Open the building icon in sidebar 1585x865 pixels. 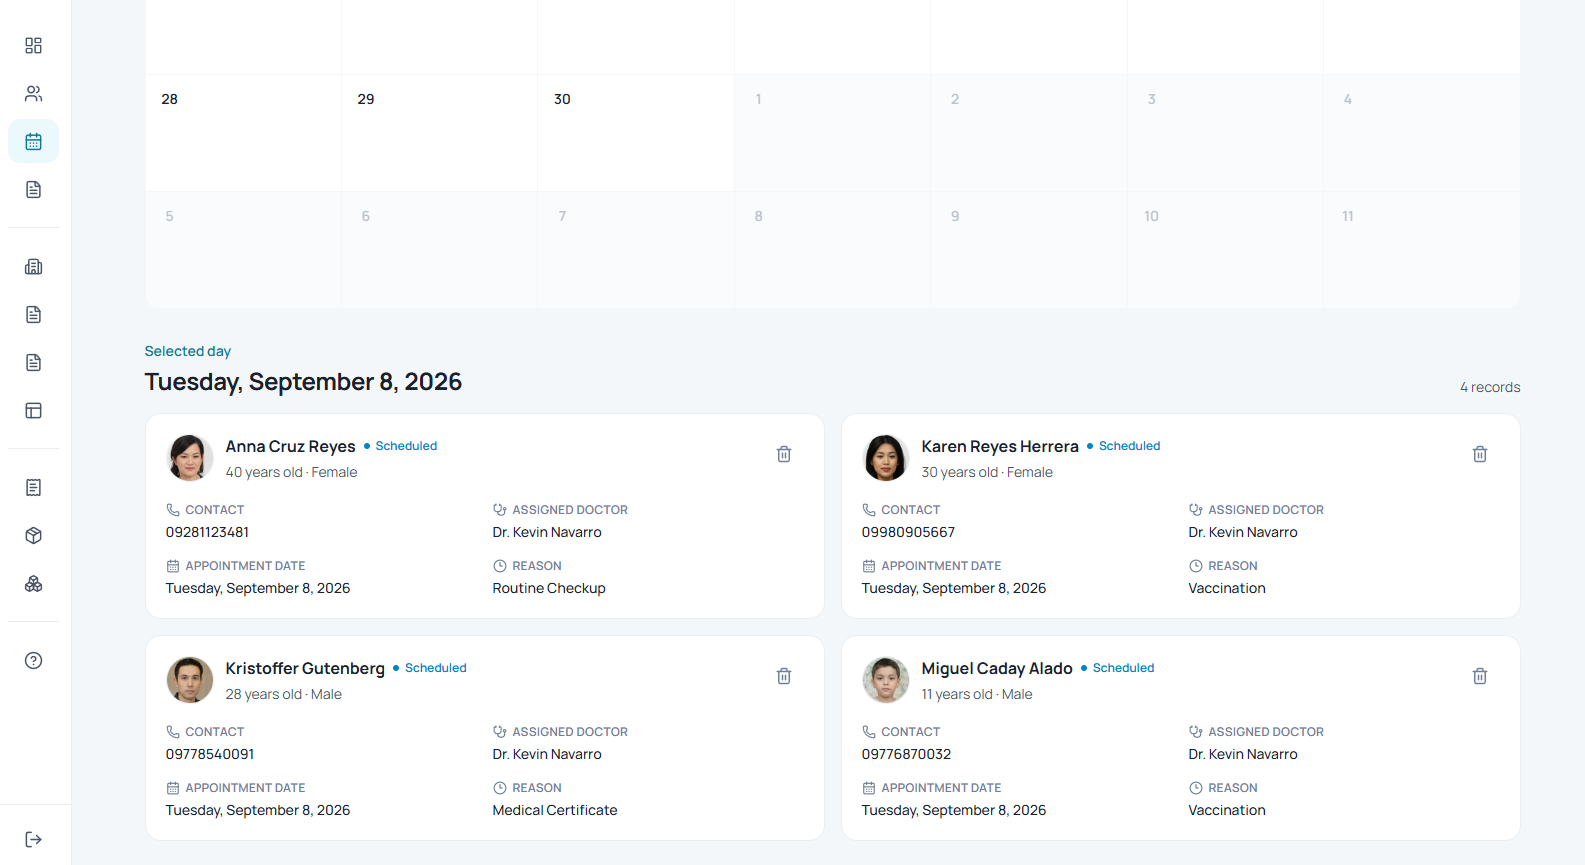[x=33, y=267]
